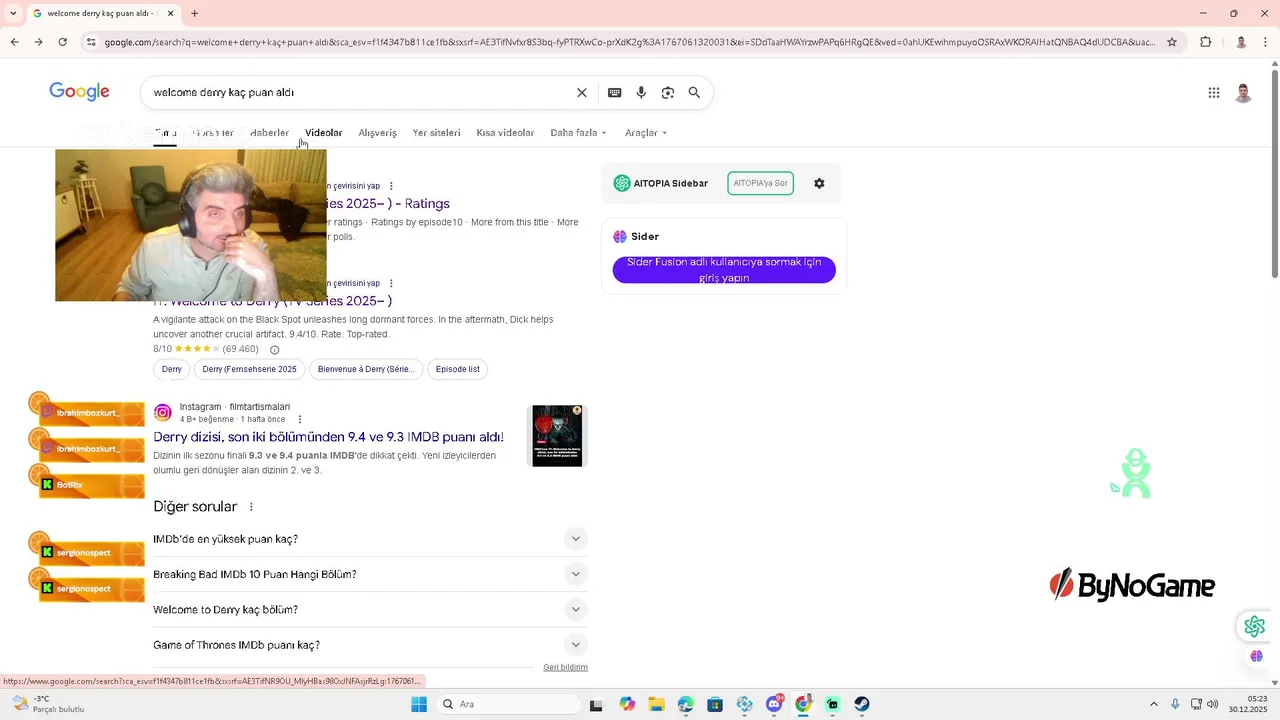Select the 'Episode list' chip
1280x720 pixels.
tap(458, 369)
